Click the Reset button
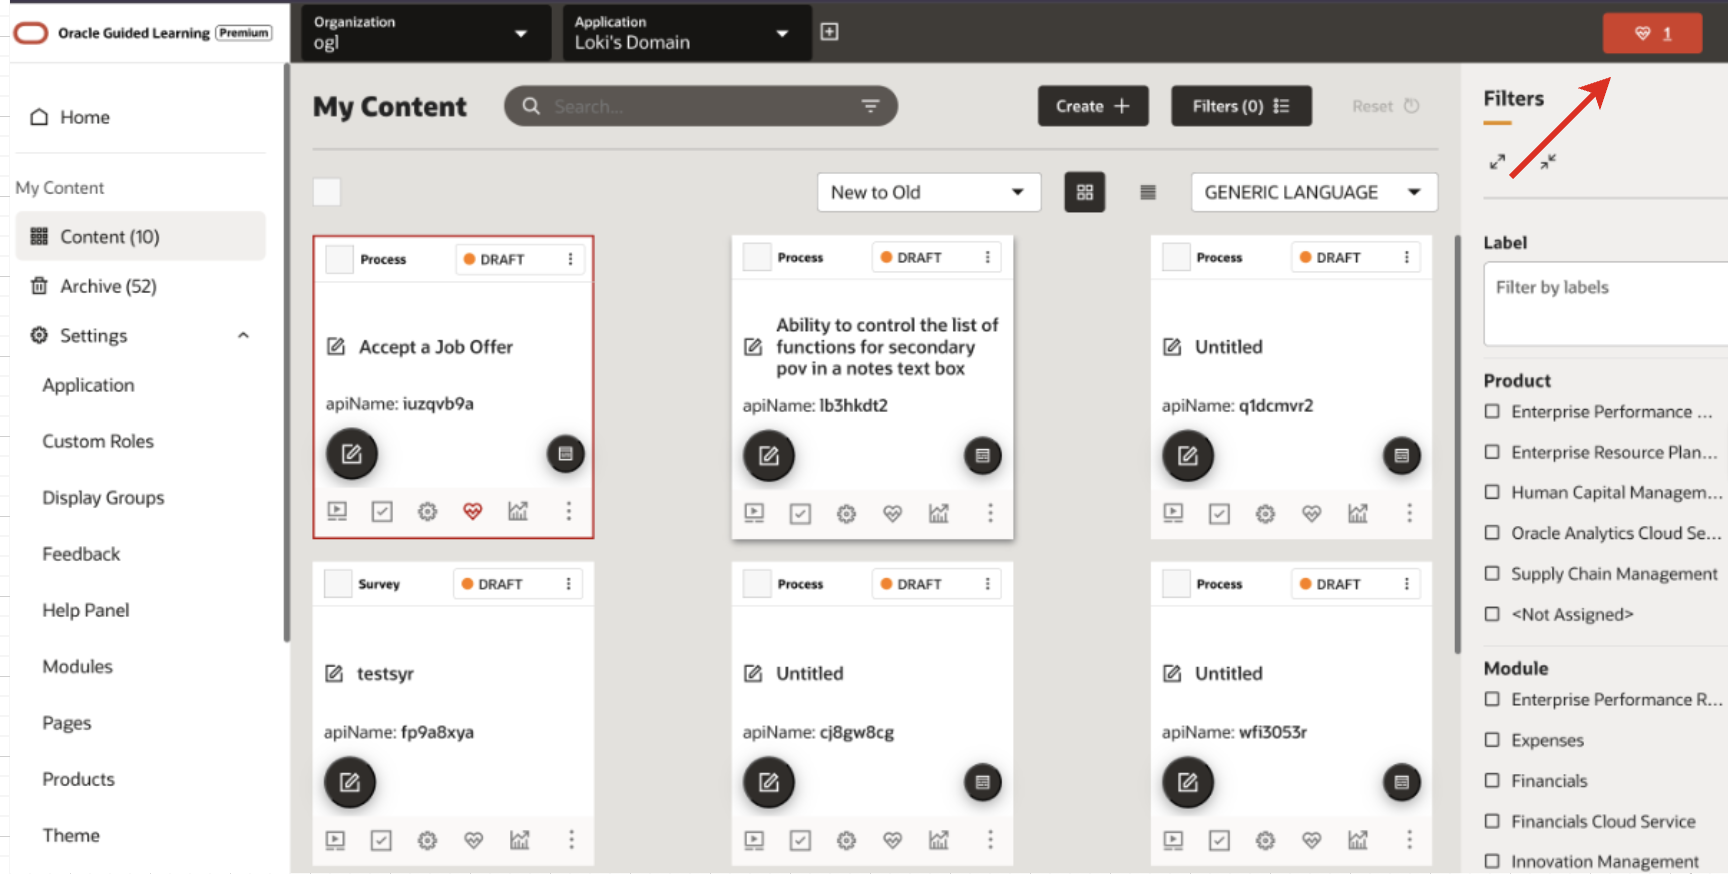The height and width of the screenshot is (874, 1728). 1385,106
